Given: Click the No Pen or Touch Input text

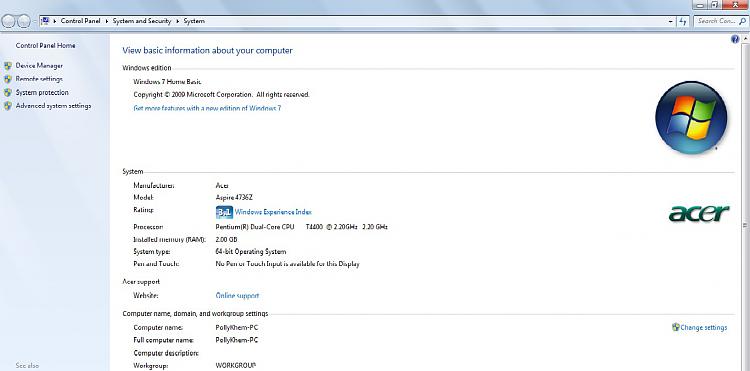Looking at the screenshot, I should pos(287,263).
